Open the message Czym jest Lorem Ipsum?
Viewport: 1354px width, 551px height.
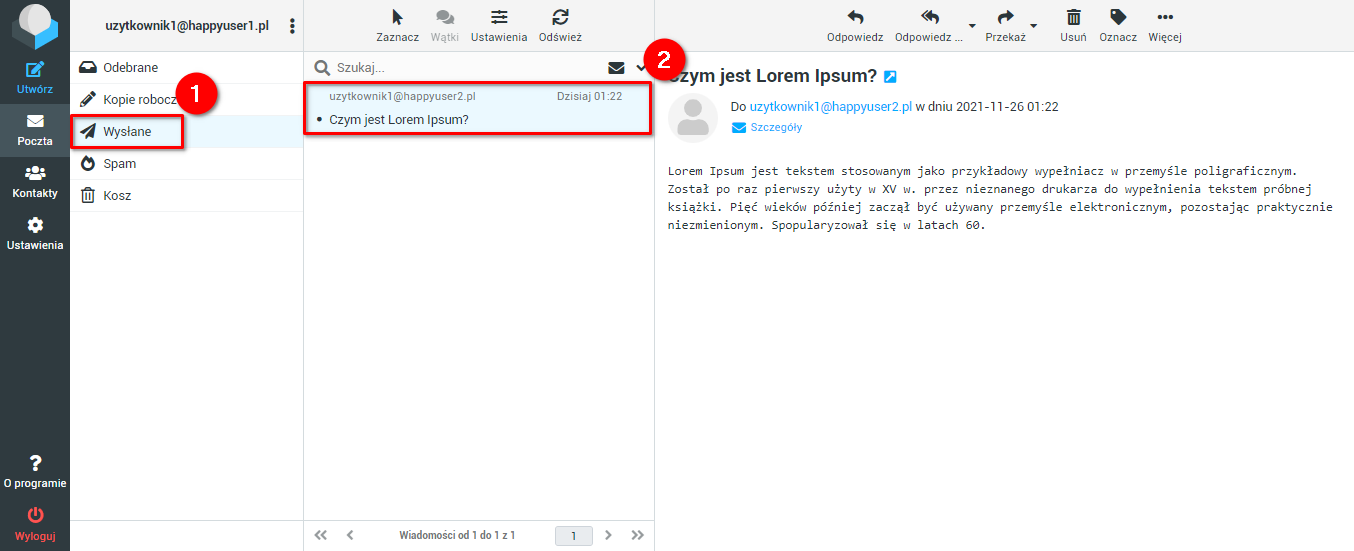[398, 120]
